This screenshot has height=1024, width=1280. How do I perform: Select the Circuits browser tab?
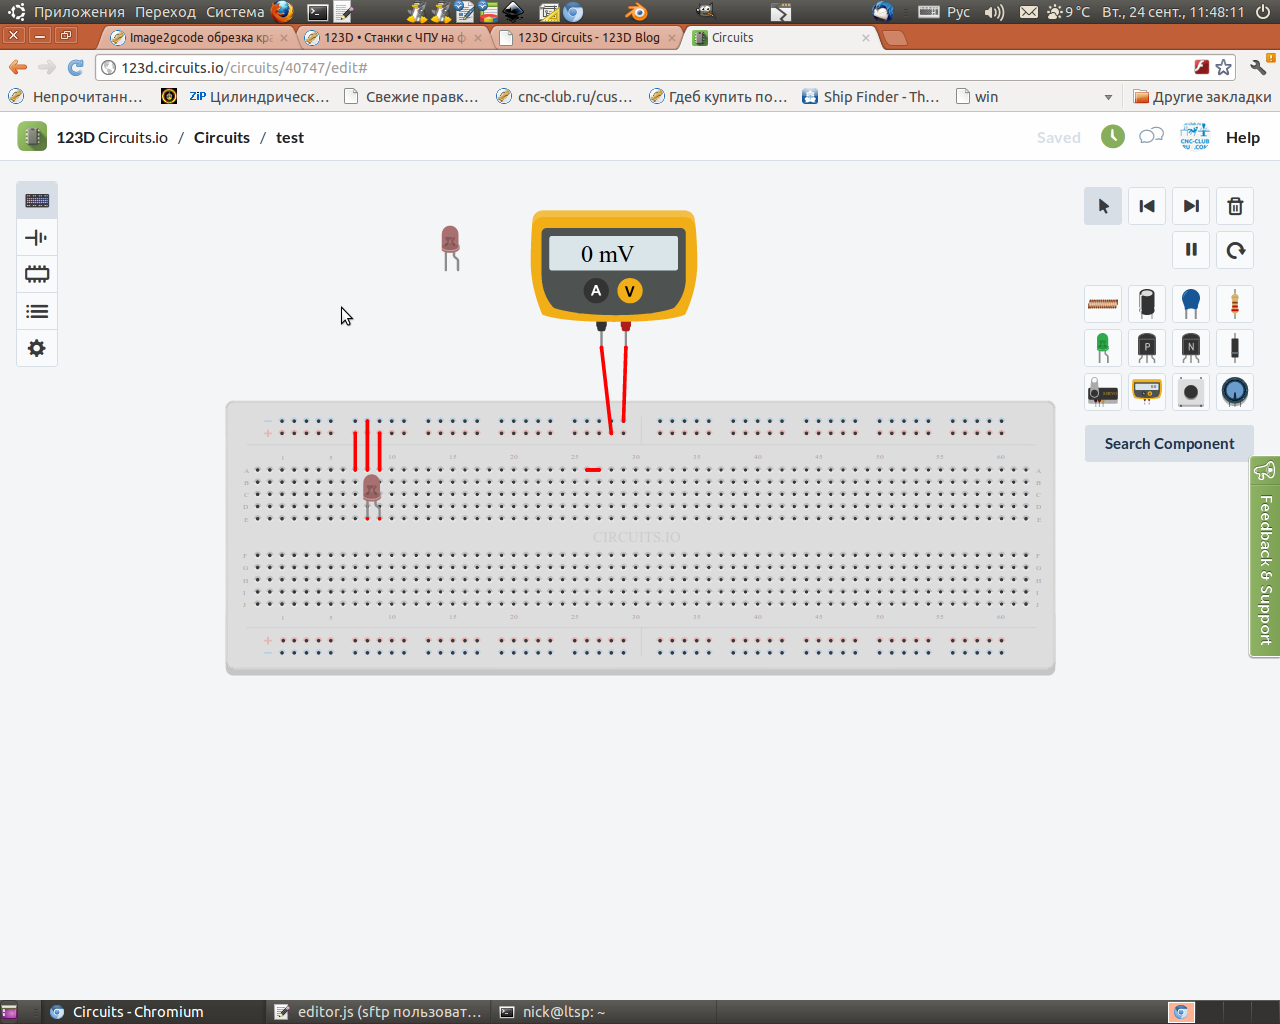click(x=783, y=37)
